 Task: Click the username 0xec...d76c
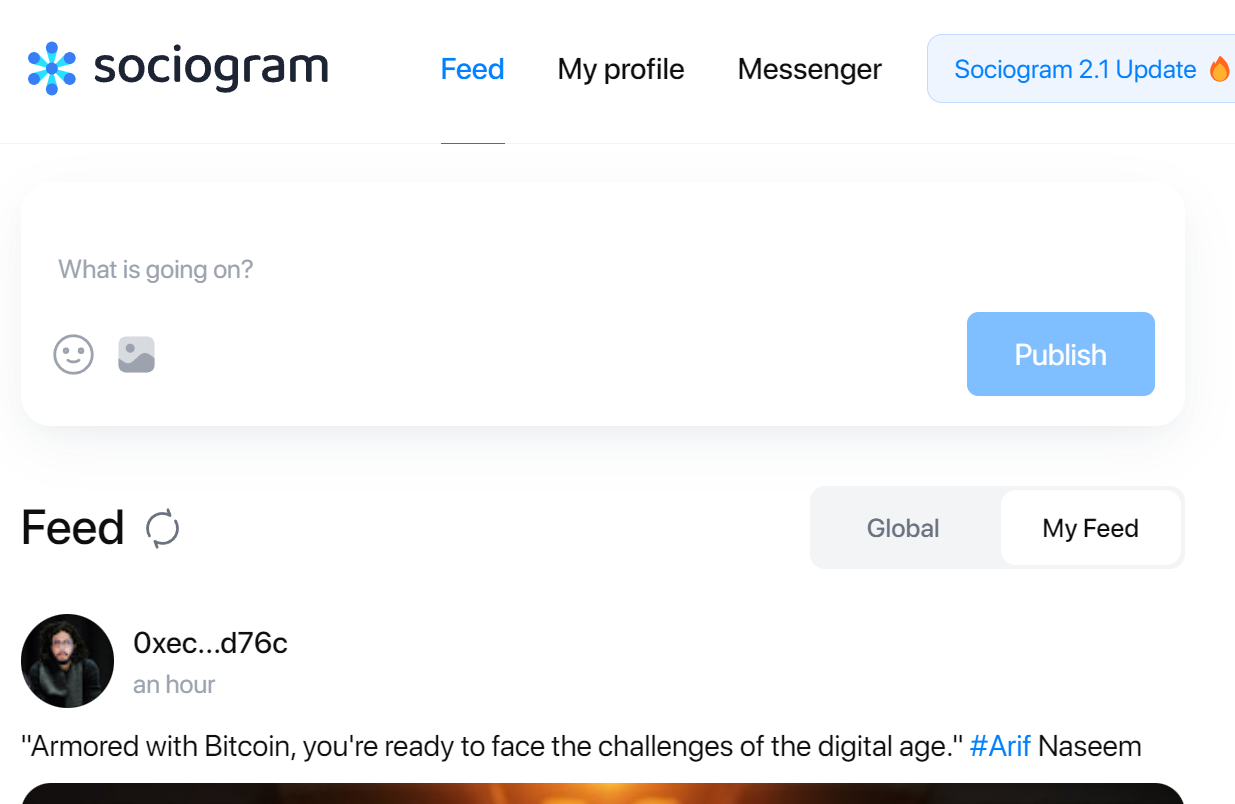point(211,643)
